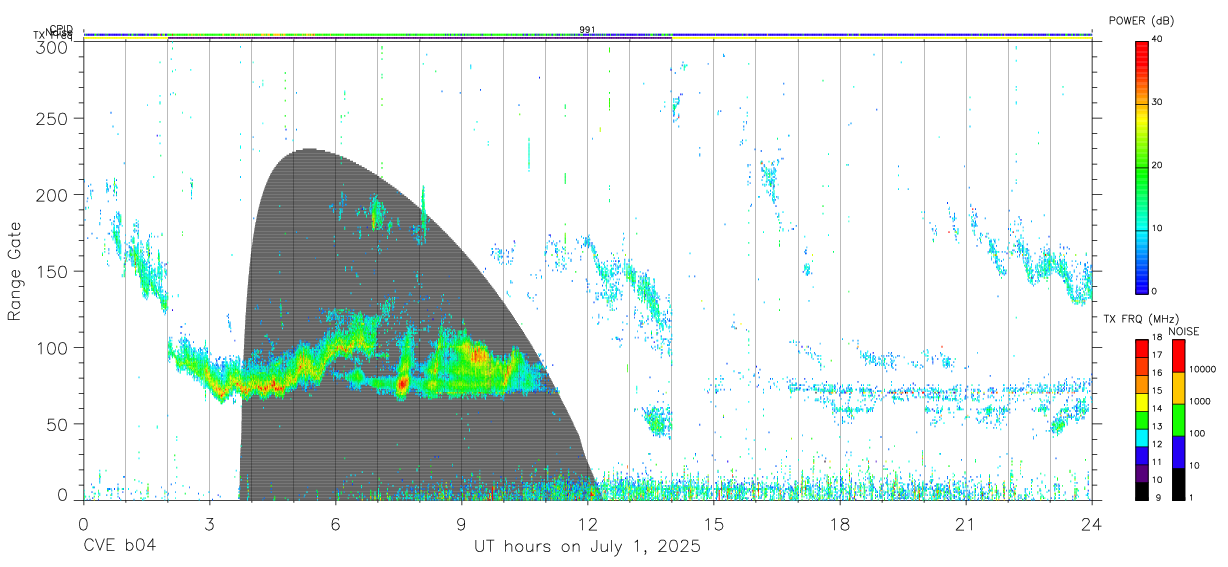Click the "Range Gate" y-axis label
The height and width of the screenshot is (567, 1228).
tap(16, 270)
